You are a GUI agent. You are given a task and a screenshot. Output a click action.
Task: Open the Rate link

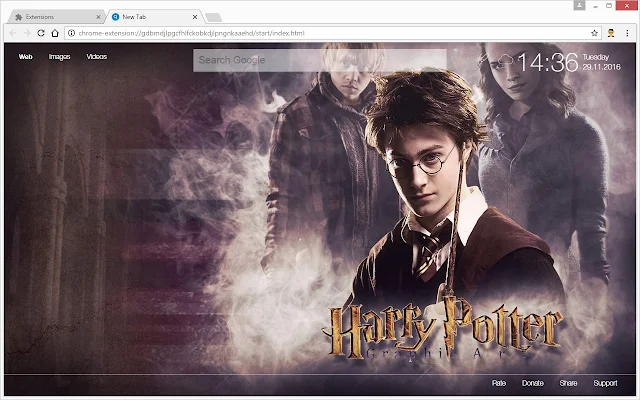499,383
